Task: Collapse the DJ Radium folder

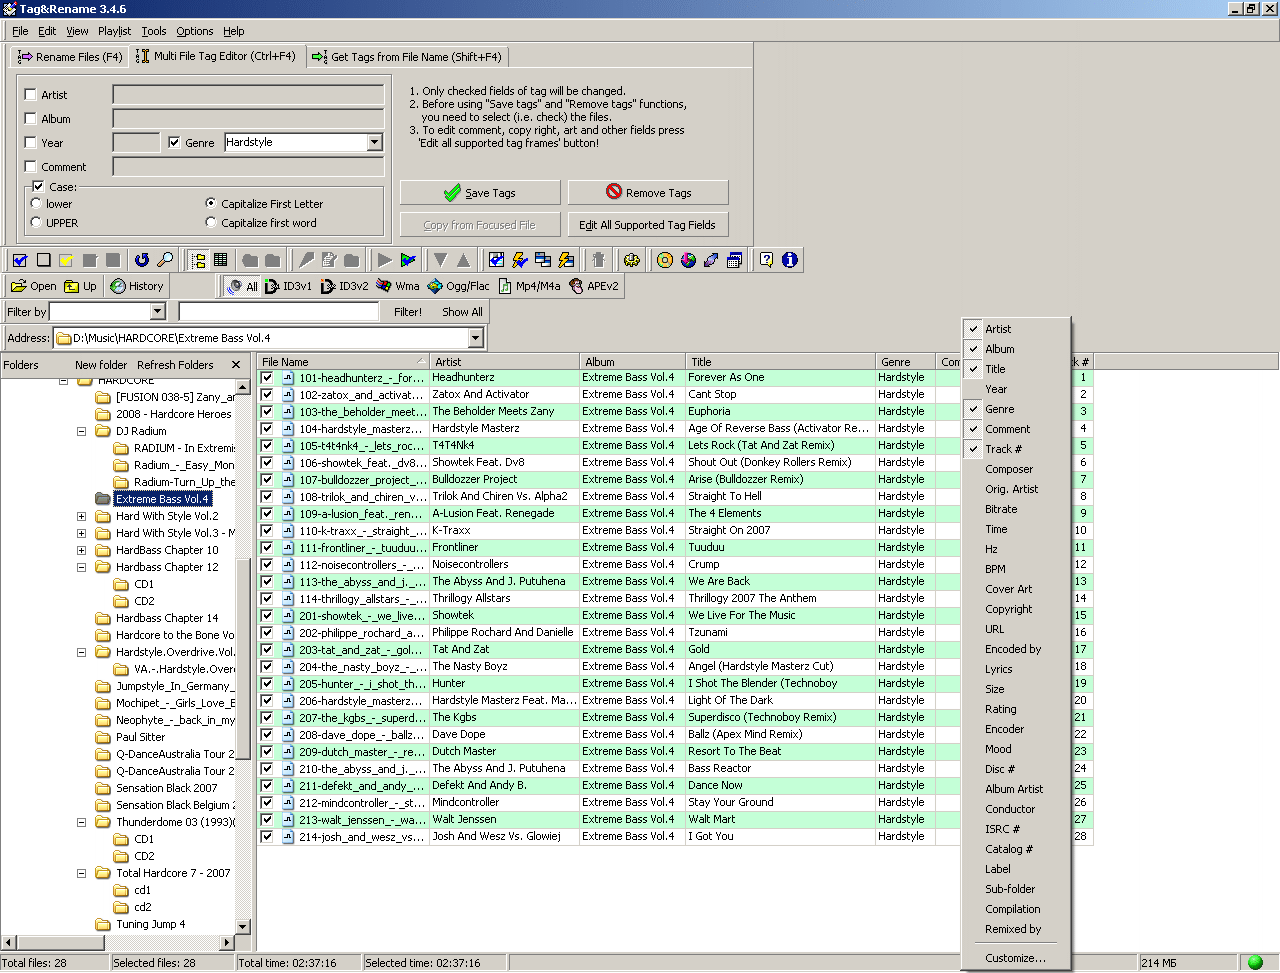Action: pyautogui.click(x=82, y=432)
